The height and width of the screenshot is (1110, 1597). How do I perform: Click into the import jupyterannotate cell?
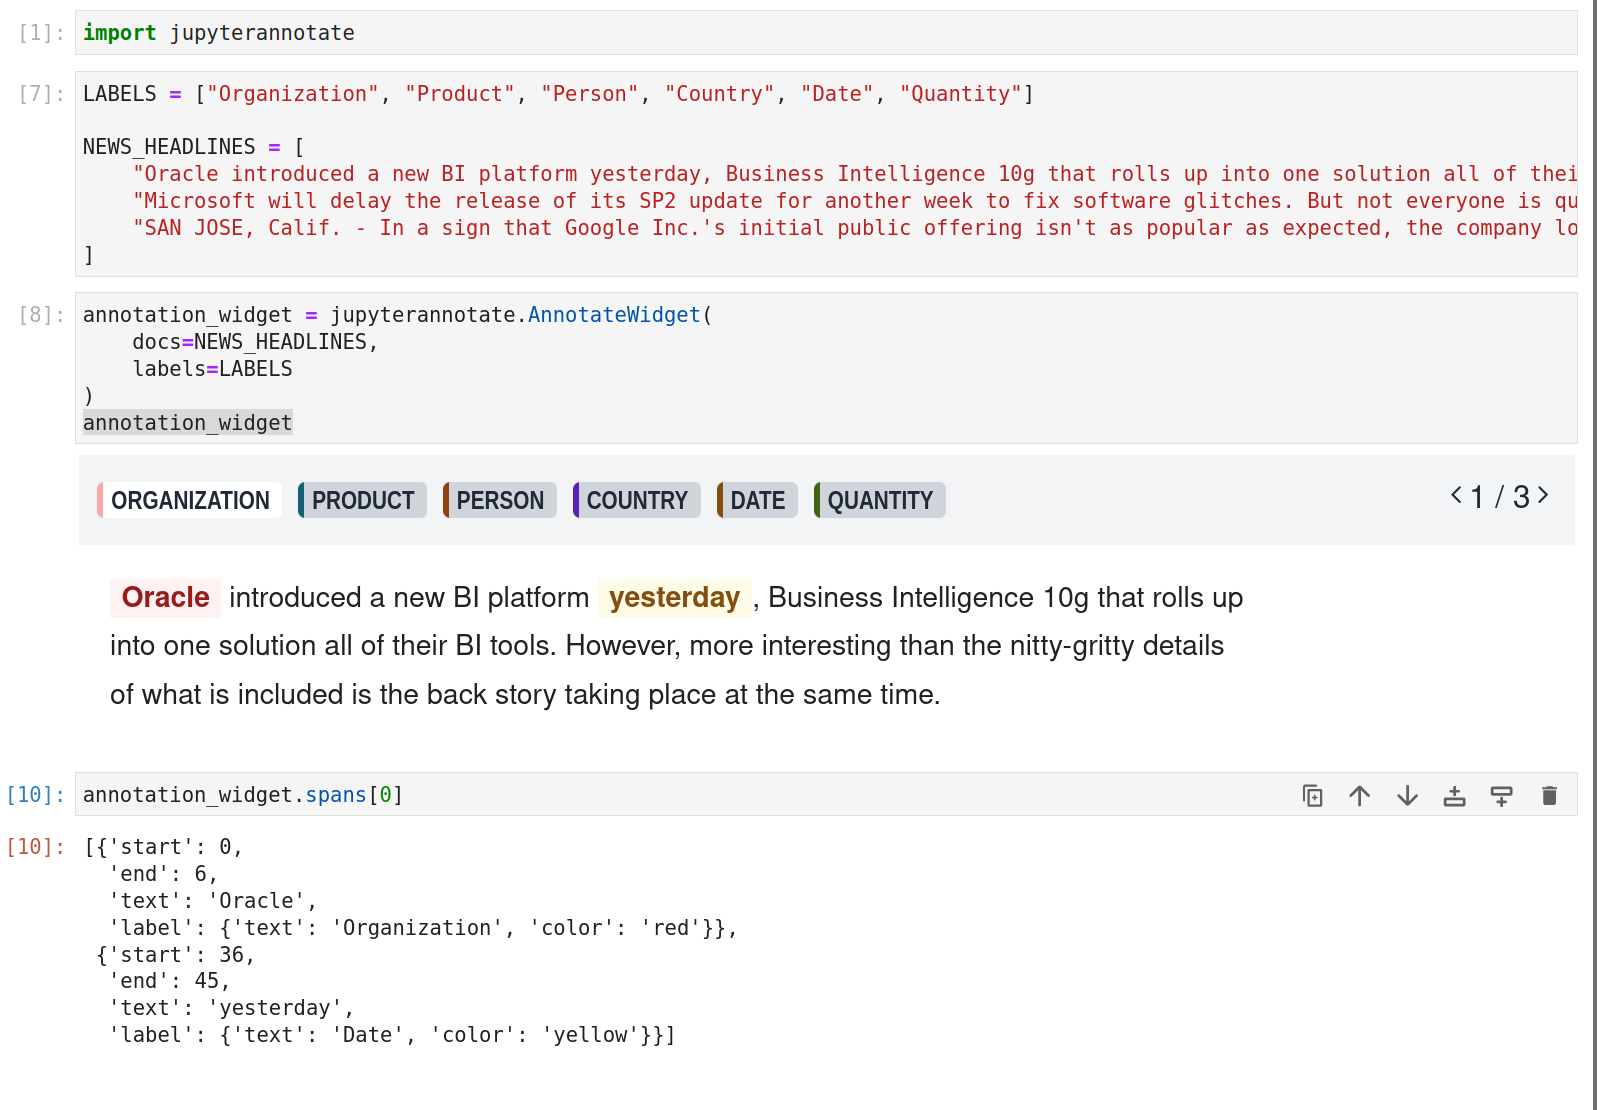click(826, 33)
